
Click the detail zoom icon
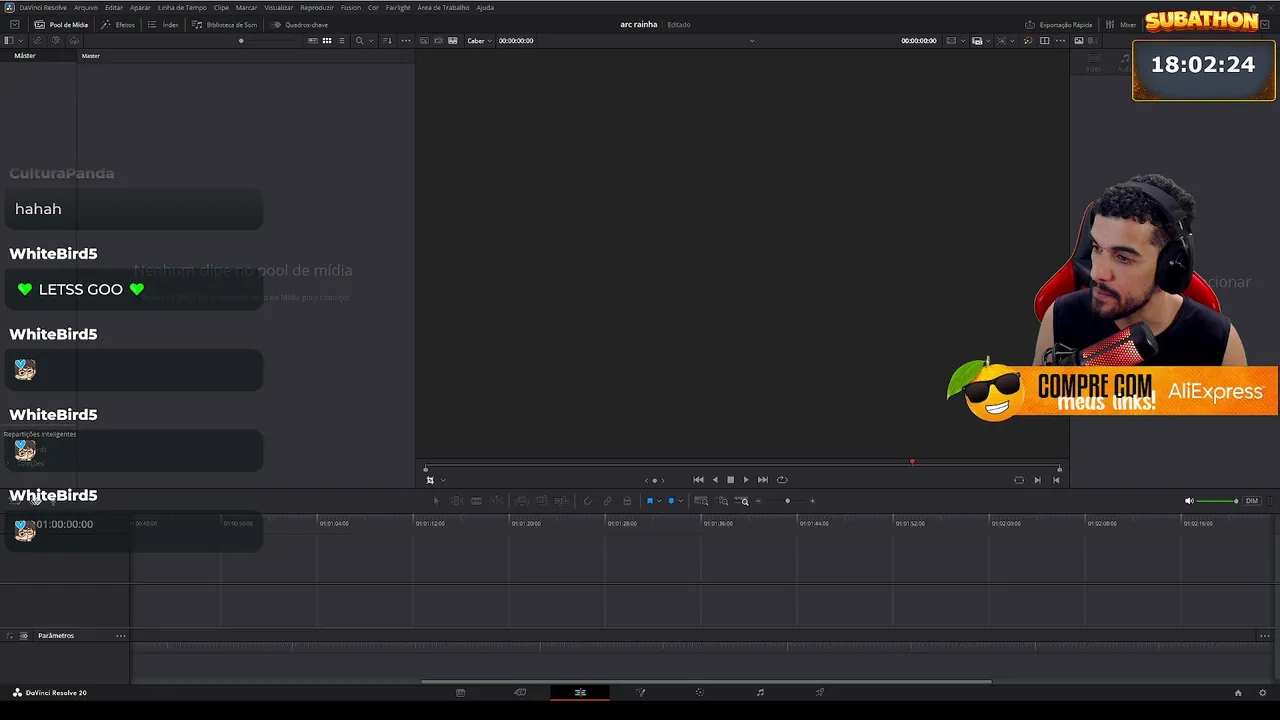[722, 501]
